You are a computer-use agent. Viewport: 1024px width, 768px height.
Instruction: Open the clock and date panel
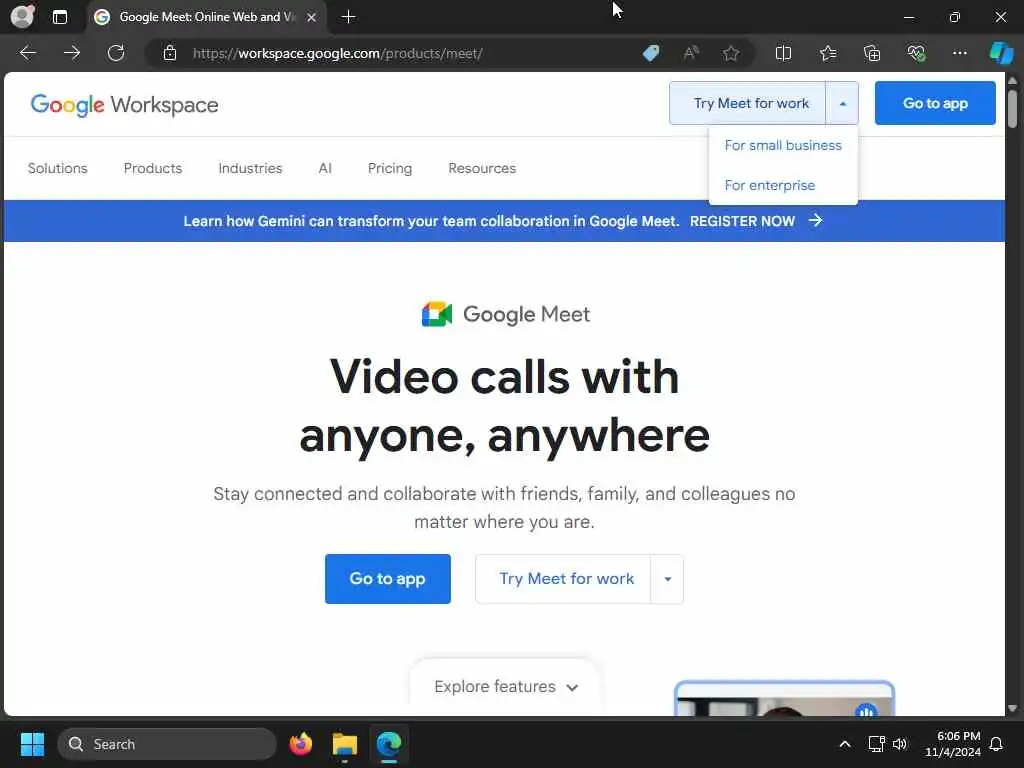953,744
